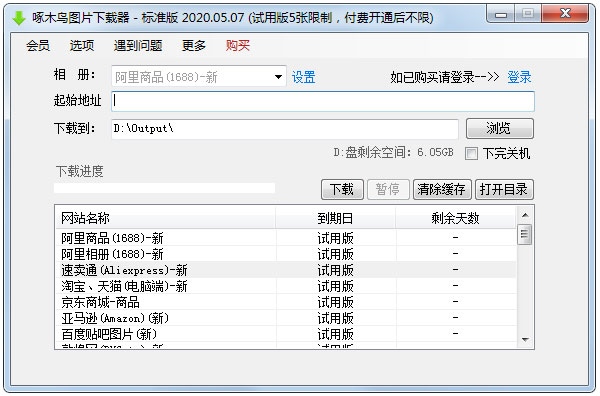Sort by 网站名称 column header
The width and height of the screenshot is (600, 396).
click(165, 218)
